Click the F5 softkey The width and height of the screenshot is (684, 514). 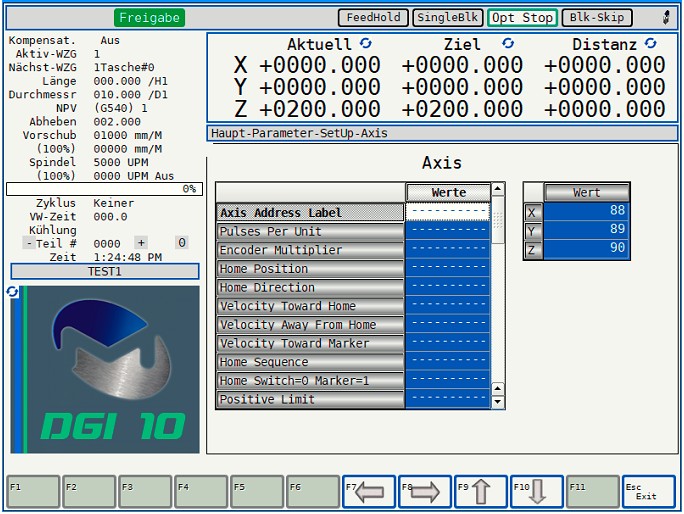(257, 492)
